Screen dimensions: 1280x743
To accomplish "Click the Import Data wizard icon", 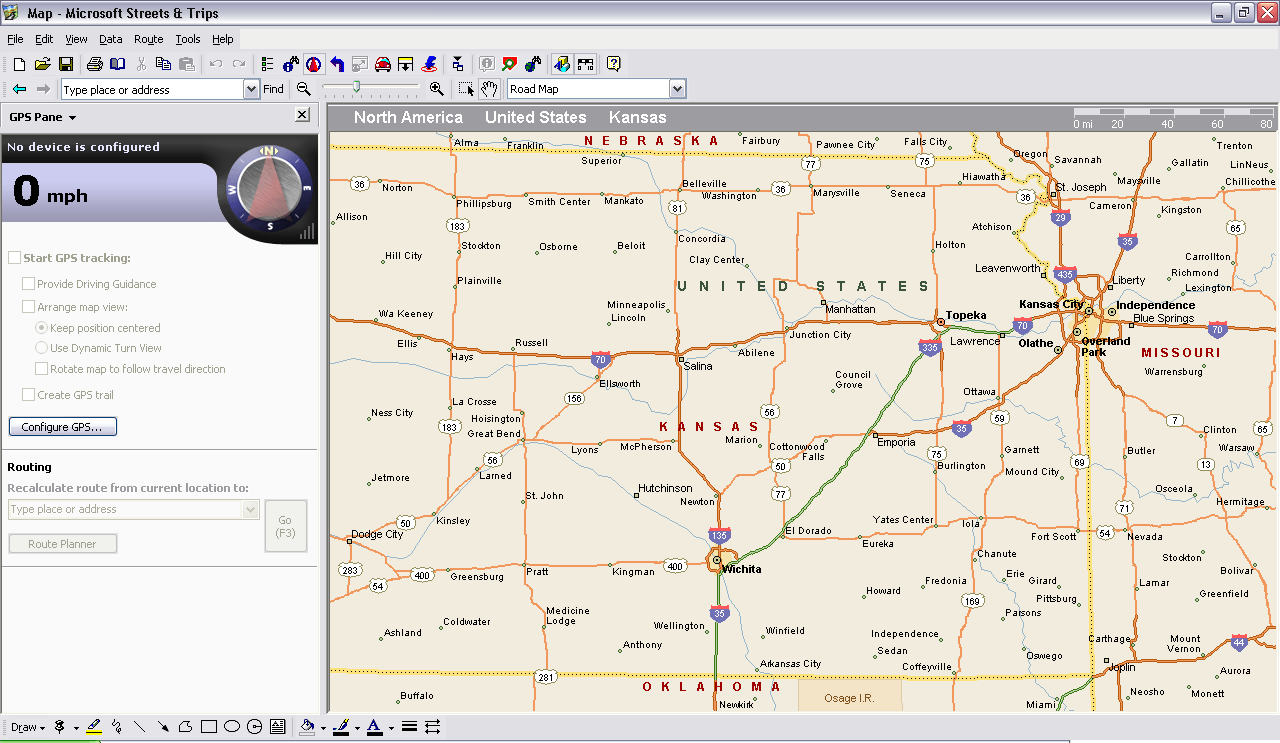I will tap(458, 64).
